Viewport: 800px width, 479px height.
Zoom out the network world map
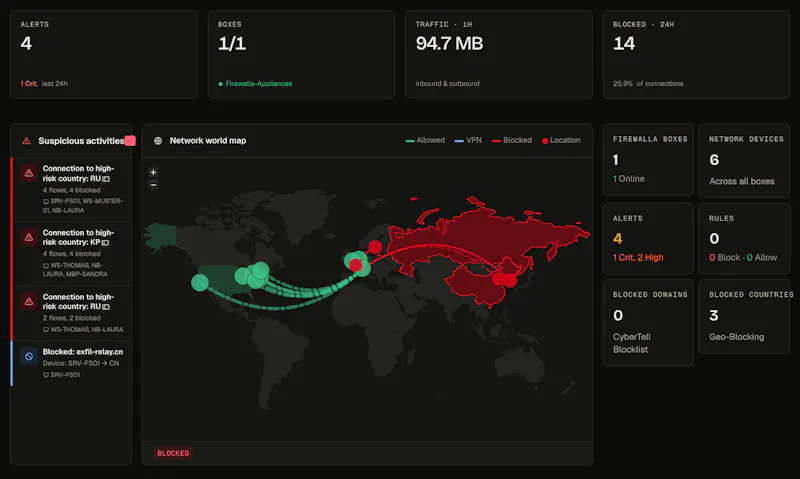[x=153, y=185]
